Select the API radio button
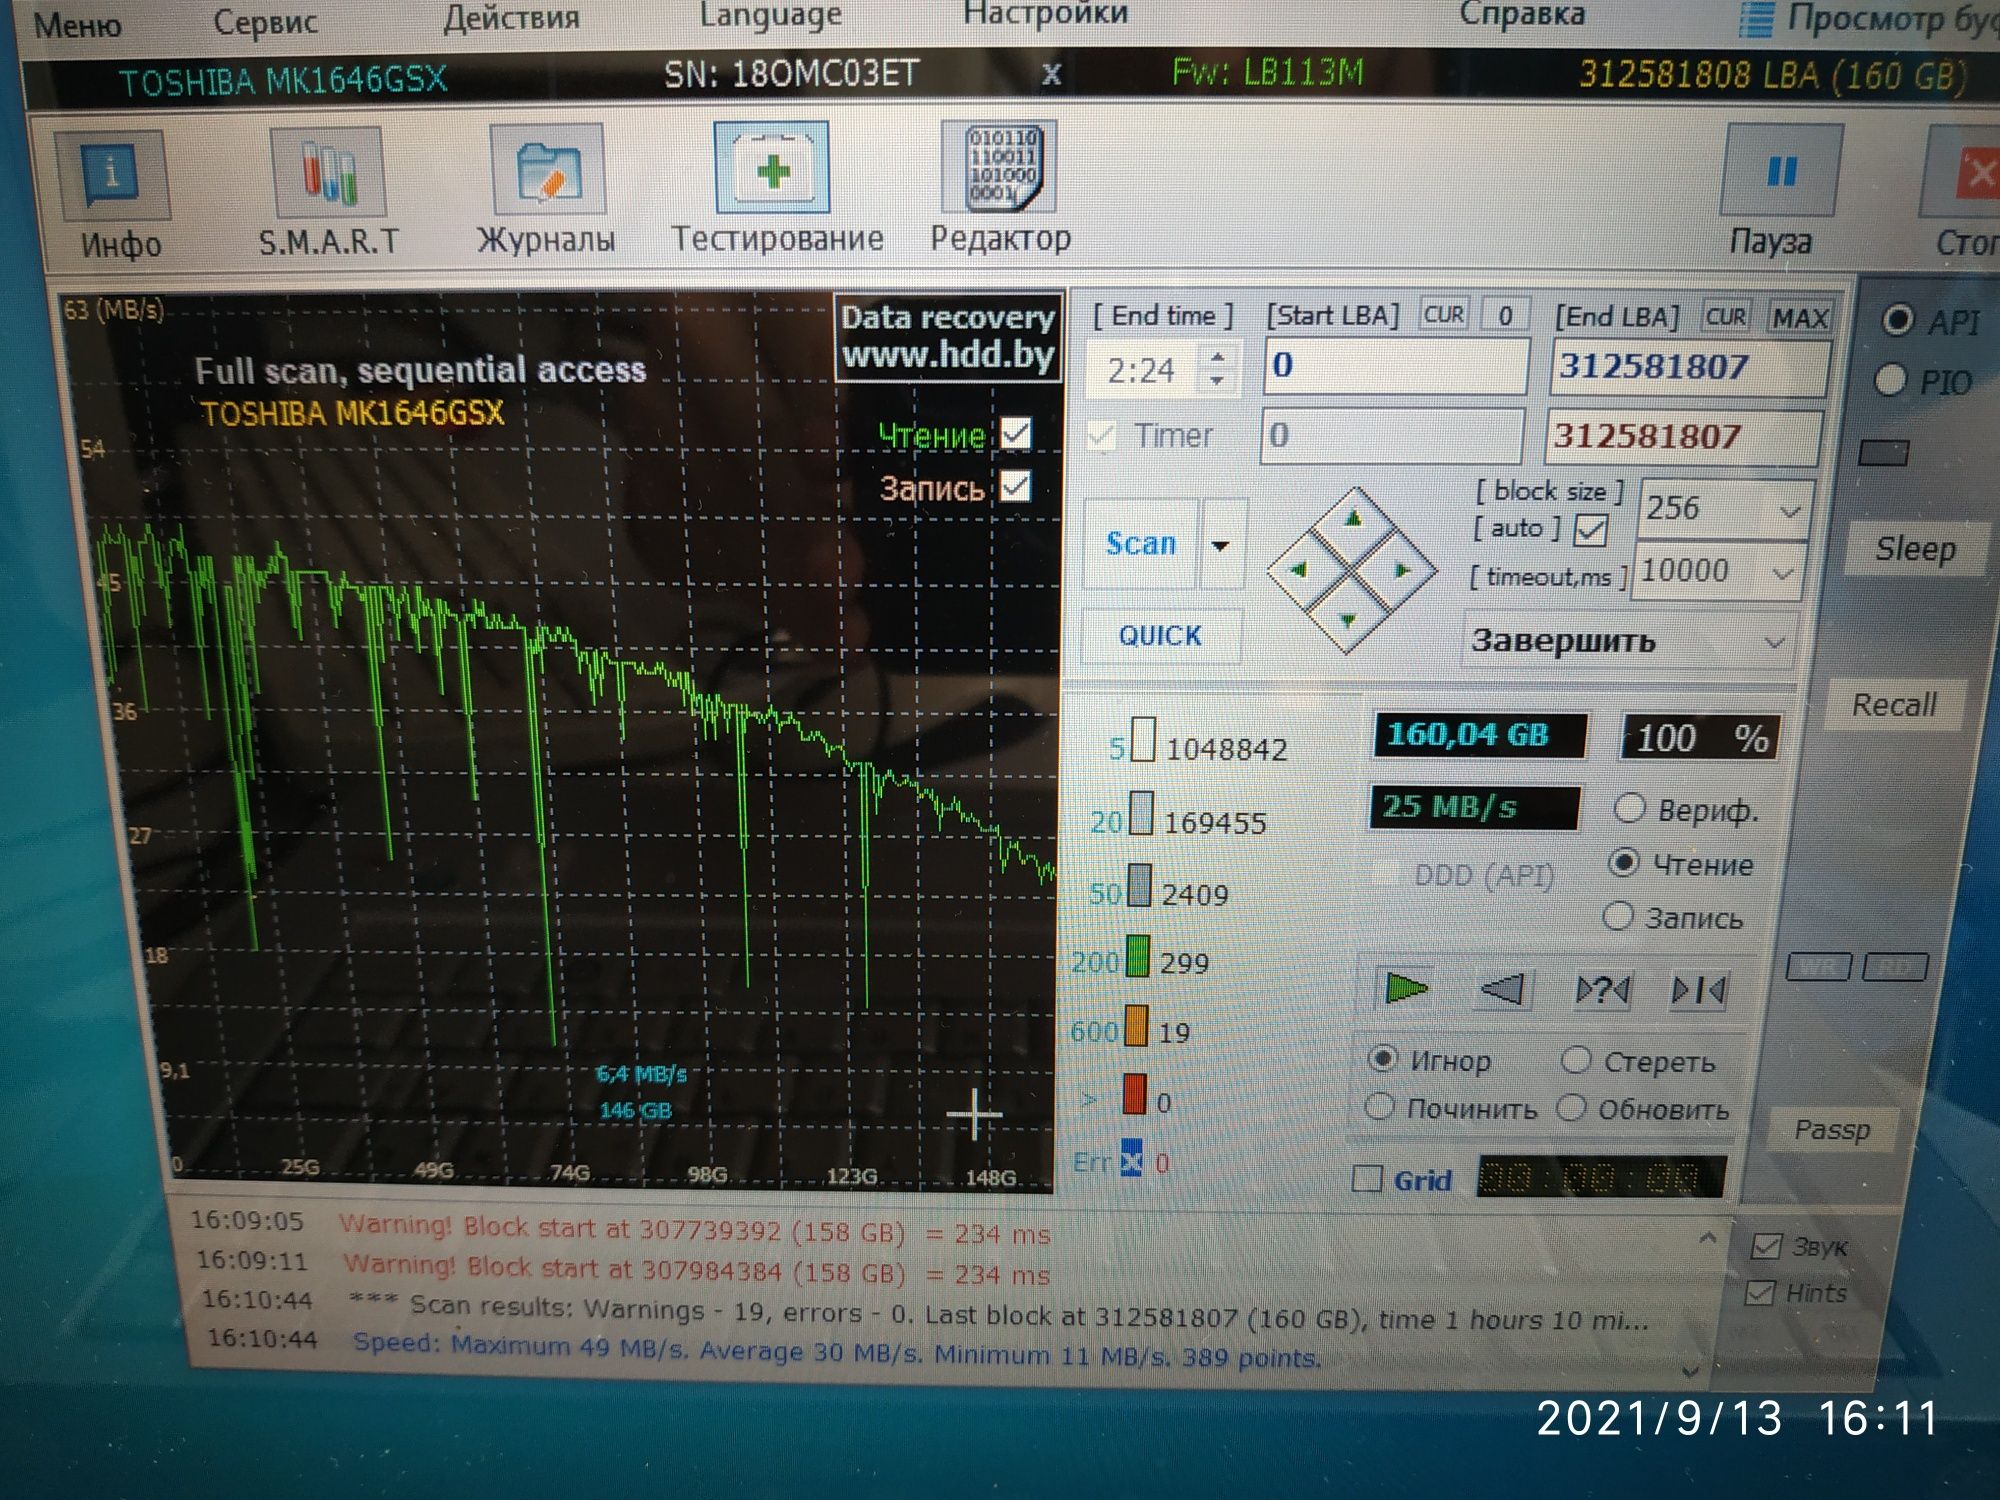Viewport: 2000px width, 1500px height. tap(1897, 320)
